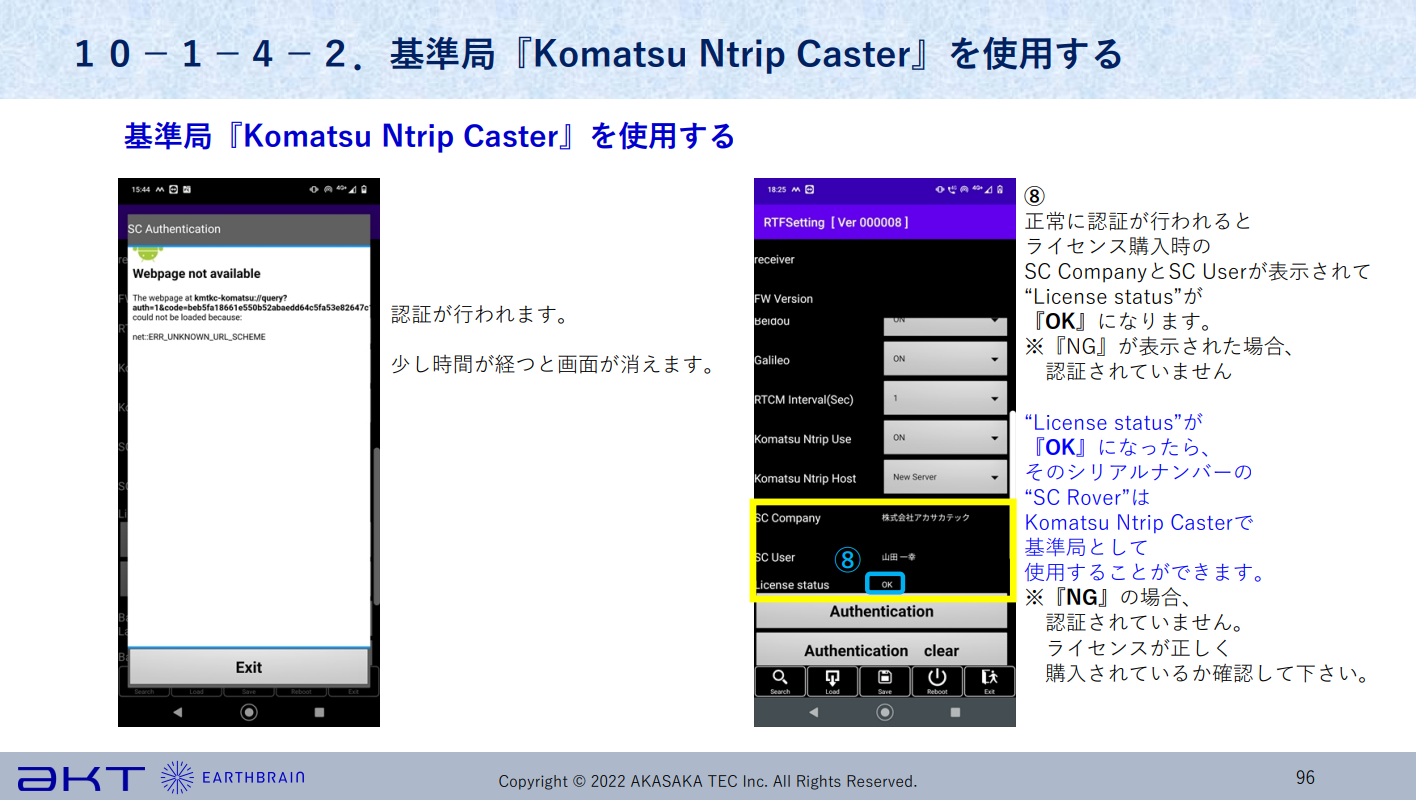
Task: Tap Android home circle on RTFSetting phone
Action: tap(885, 712)
